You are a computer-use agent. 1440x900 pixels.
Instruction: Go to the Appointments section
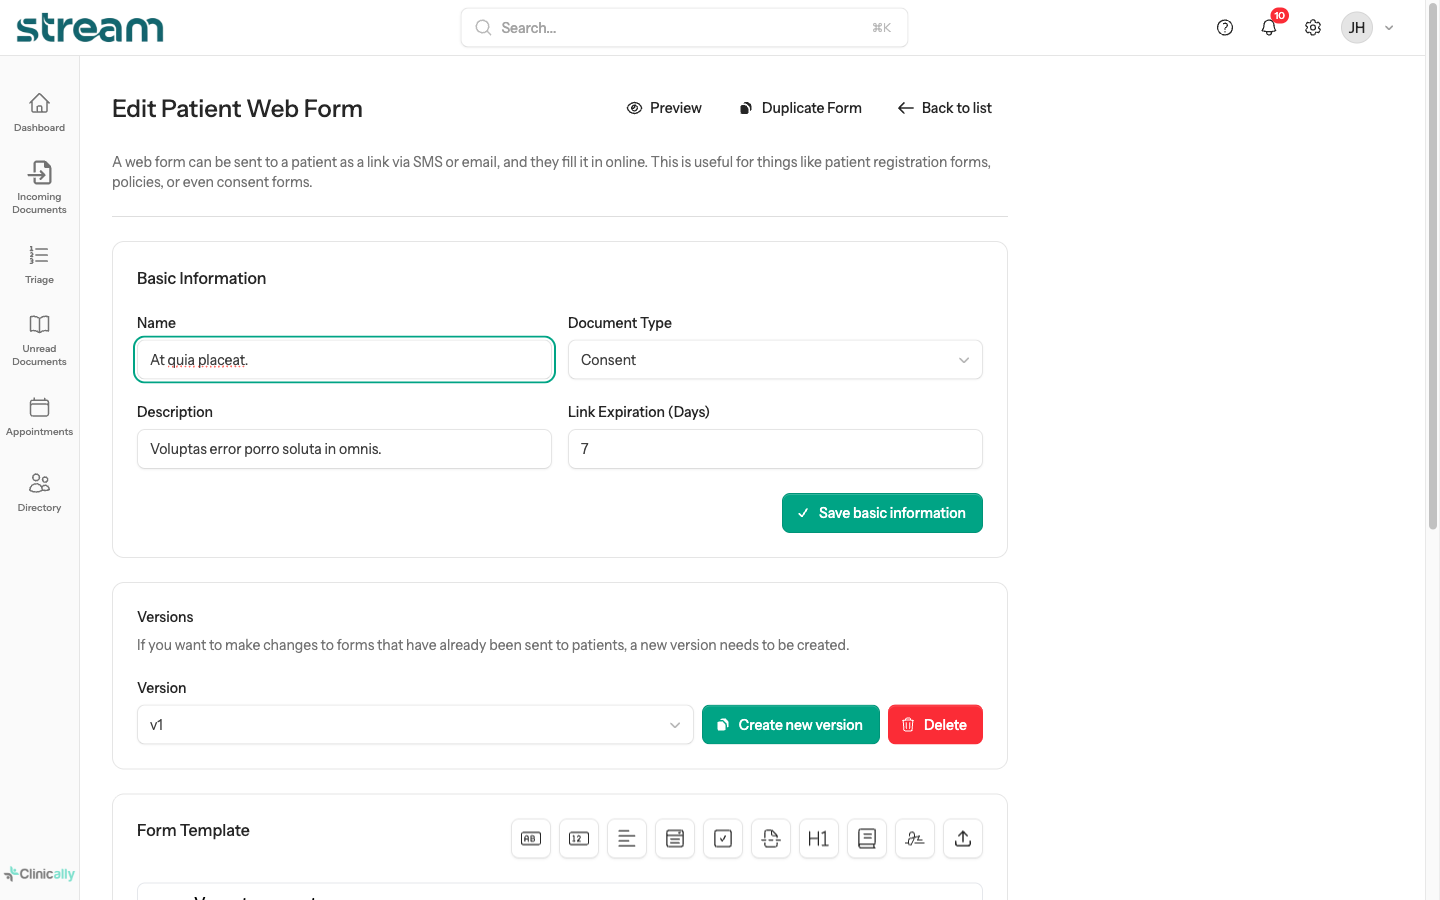39,415
